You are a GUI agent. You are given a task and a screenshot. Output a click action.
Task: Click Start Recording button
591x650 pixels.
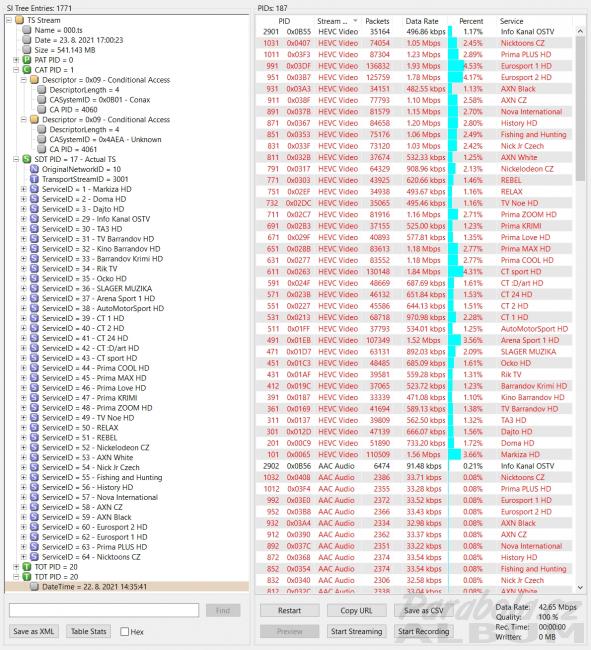[424, 631]
